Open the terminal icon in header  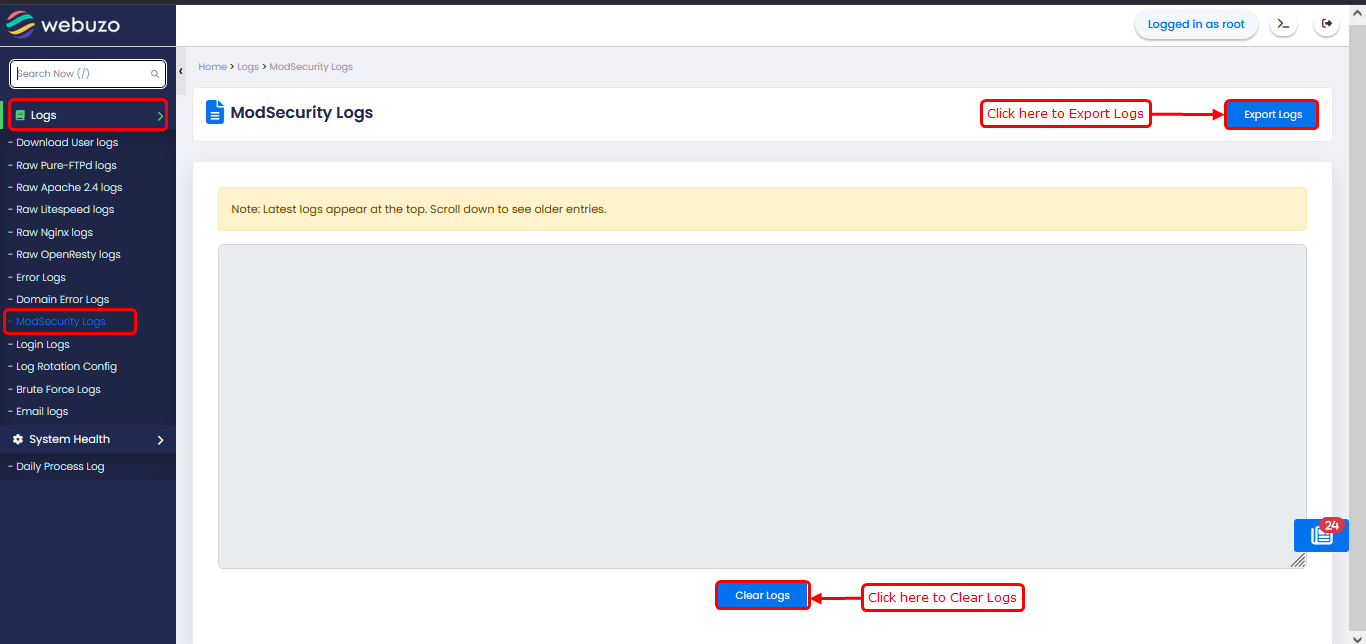[x=1283, y=24]
